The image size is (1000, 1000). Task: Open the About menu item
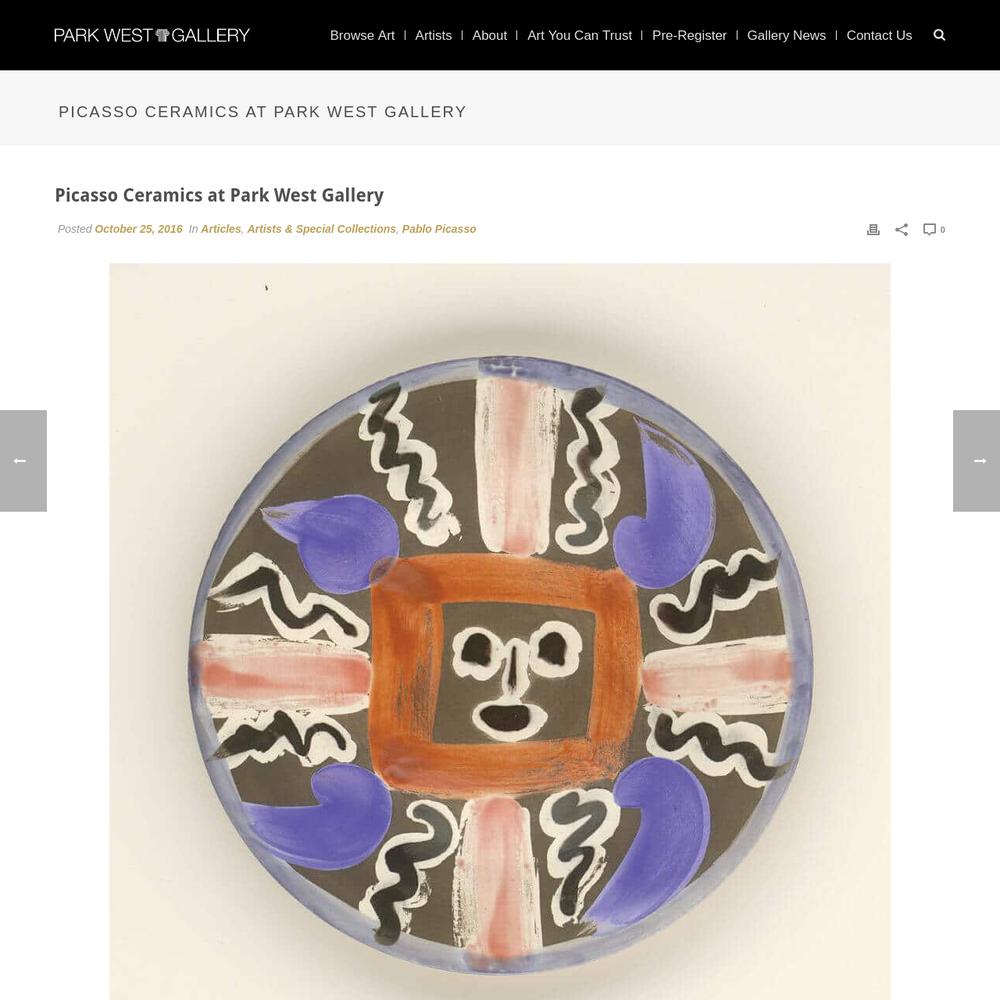489,36
